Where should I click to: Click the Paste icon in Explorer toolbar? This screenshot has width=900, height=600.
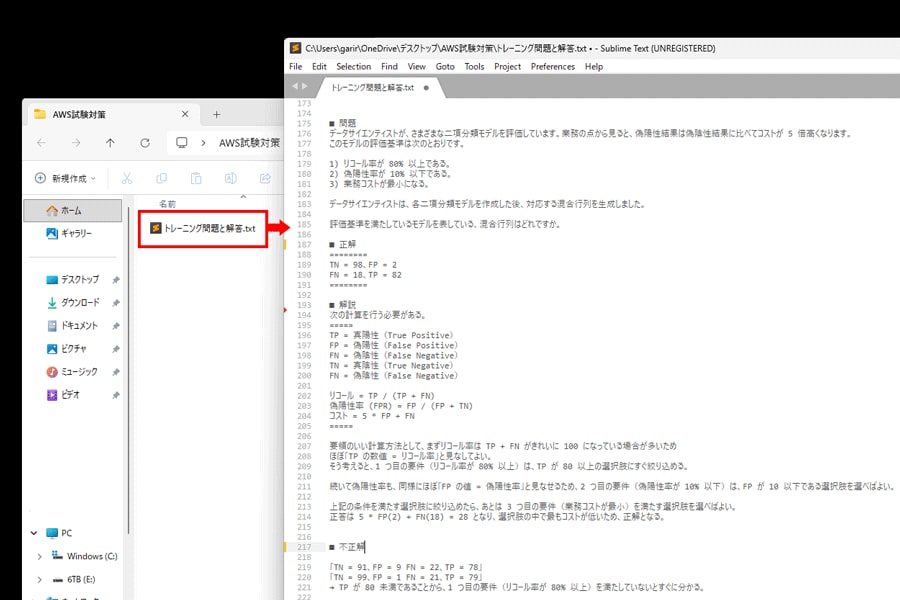coord(196,179)
